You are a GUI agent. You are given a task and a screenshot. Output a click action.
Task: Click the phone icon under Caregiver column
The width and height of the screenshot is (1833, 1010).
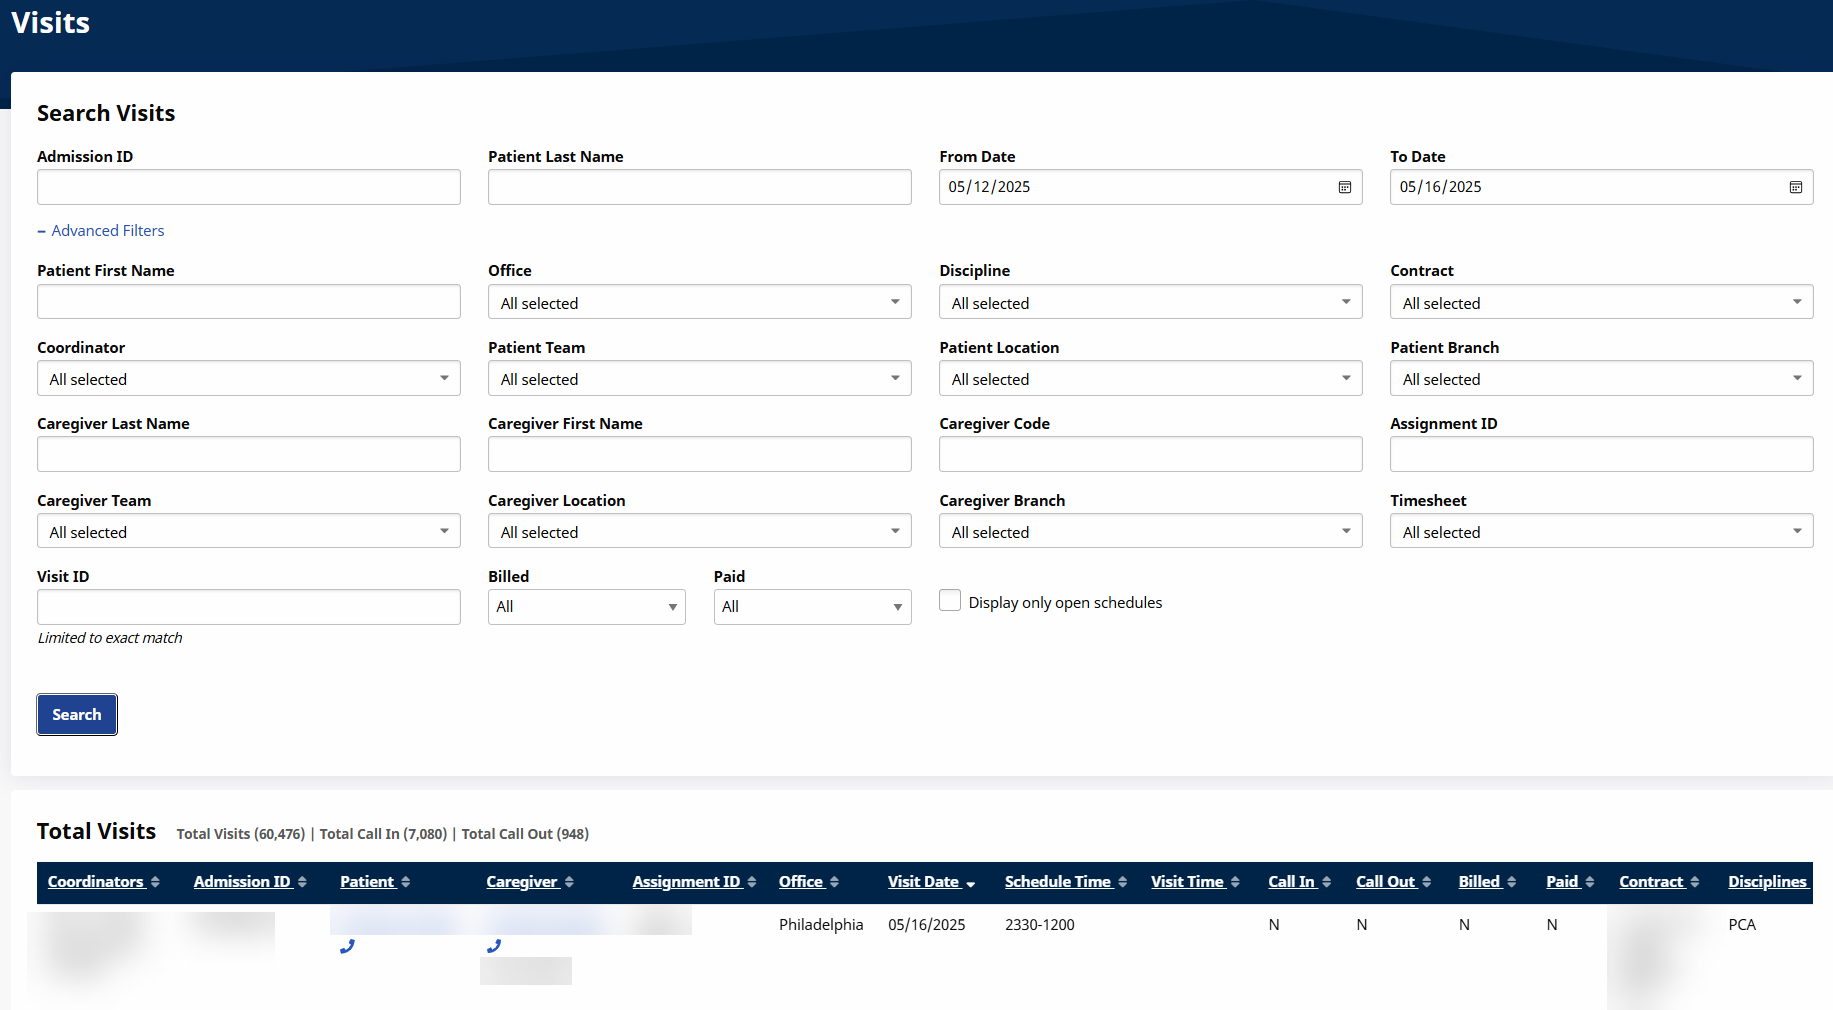pyautogui.click(x=494, y=946)
